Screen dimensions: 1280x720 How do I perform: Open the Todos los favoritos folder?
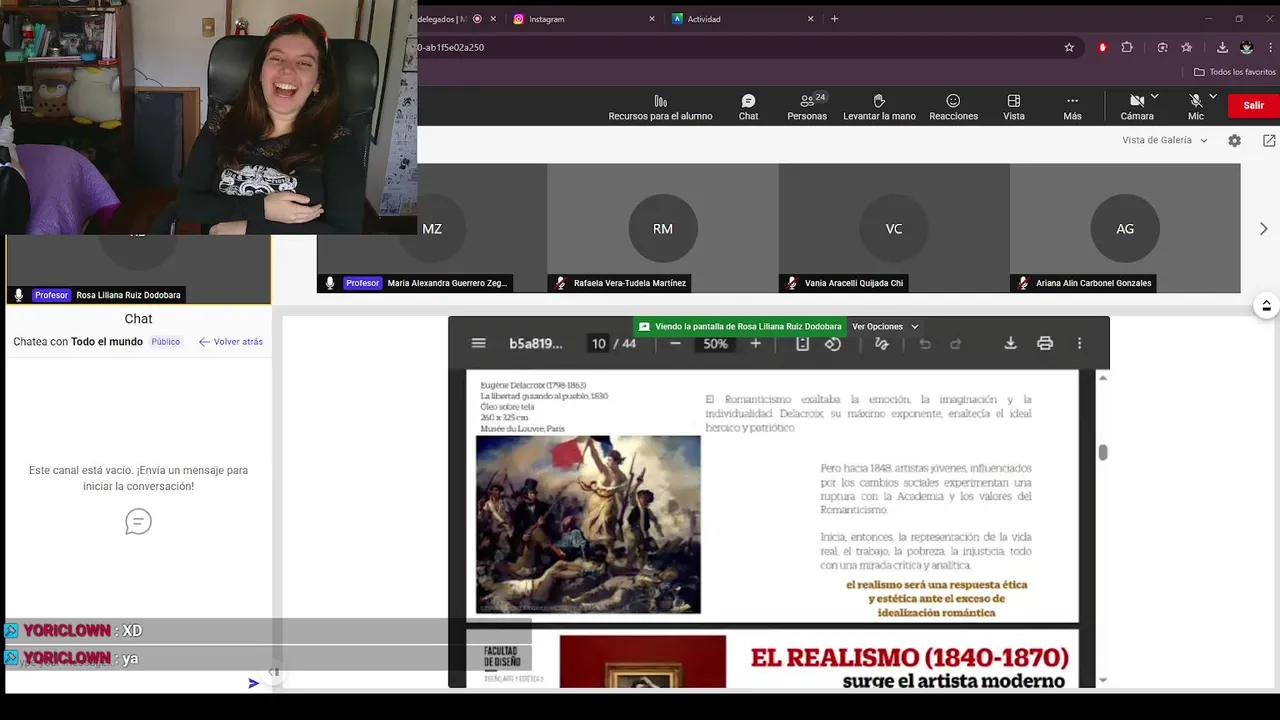pyautogui.click(x=1235, y=72)
